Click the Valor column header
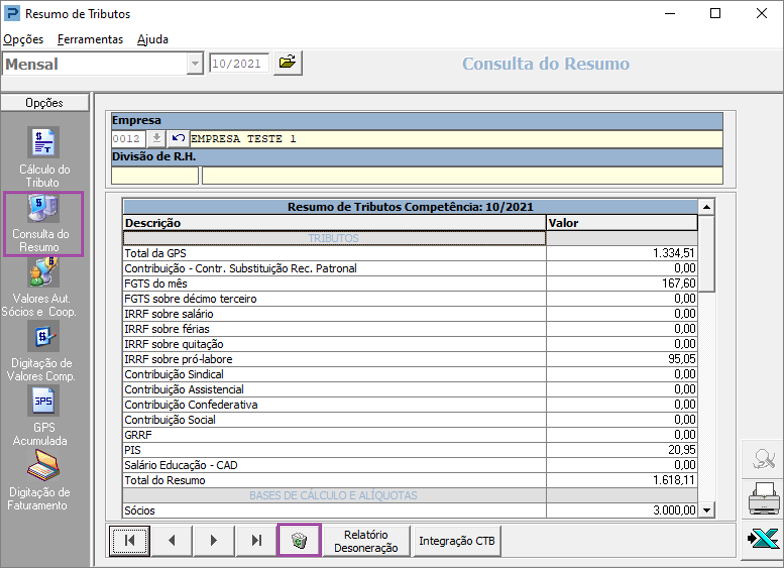The image size is (784, 568). click(x=622, y=223)
